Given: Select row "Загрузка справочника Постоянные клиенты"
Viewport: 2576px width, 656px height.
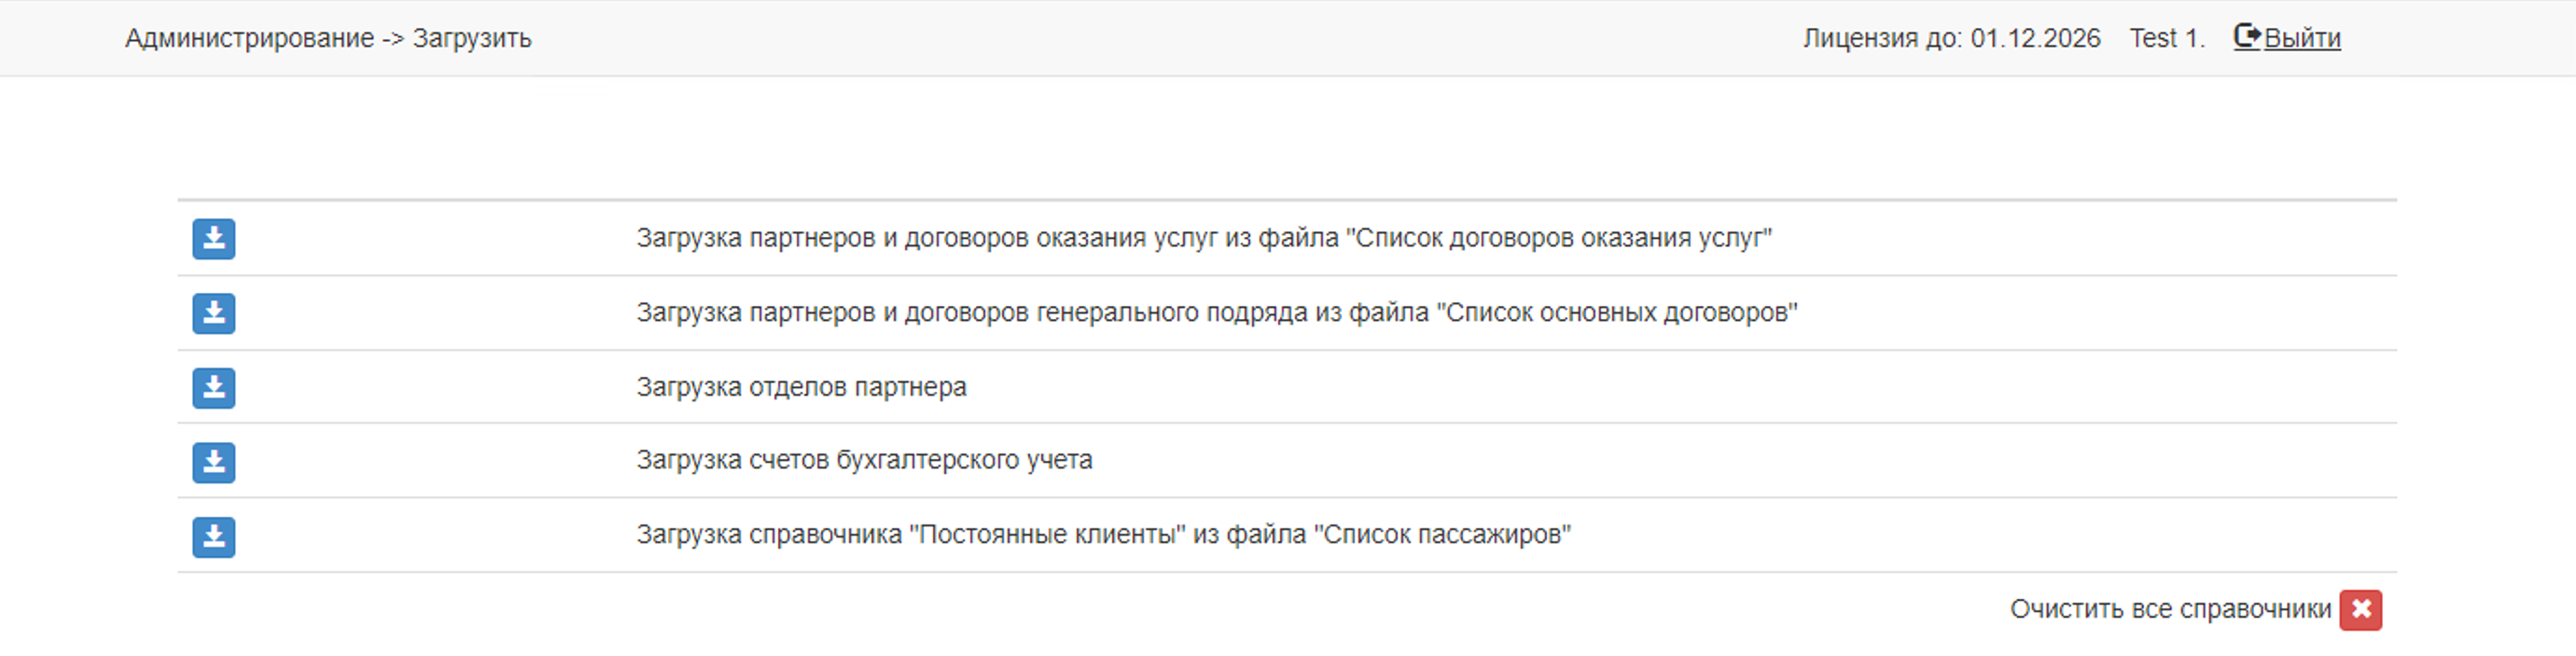Looking at the screenshot, I should (1103, 535).
